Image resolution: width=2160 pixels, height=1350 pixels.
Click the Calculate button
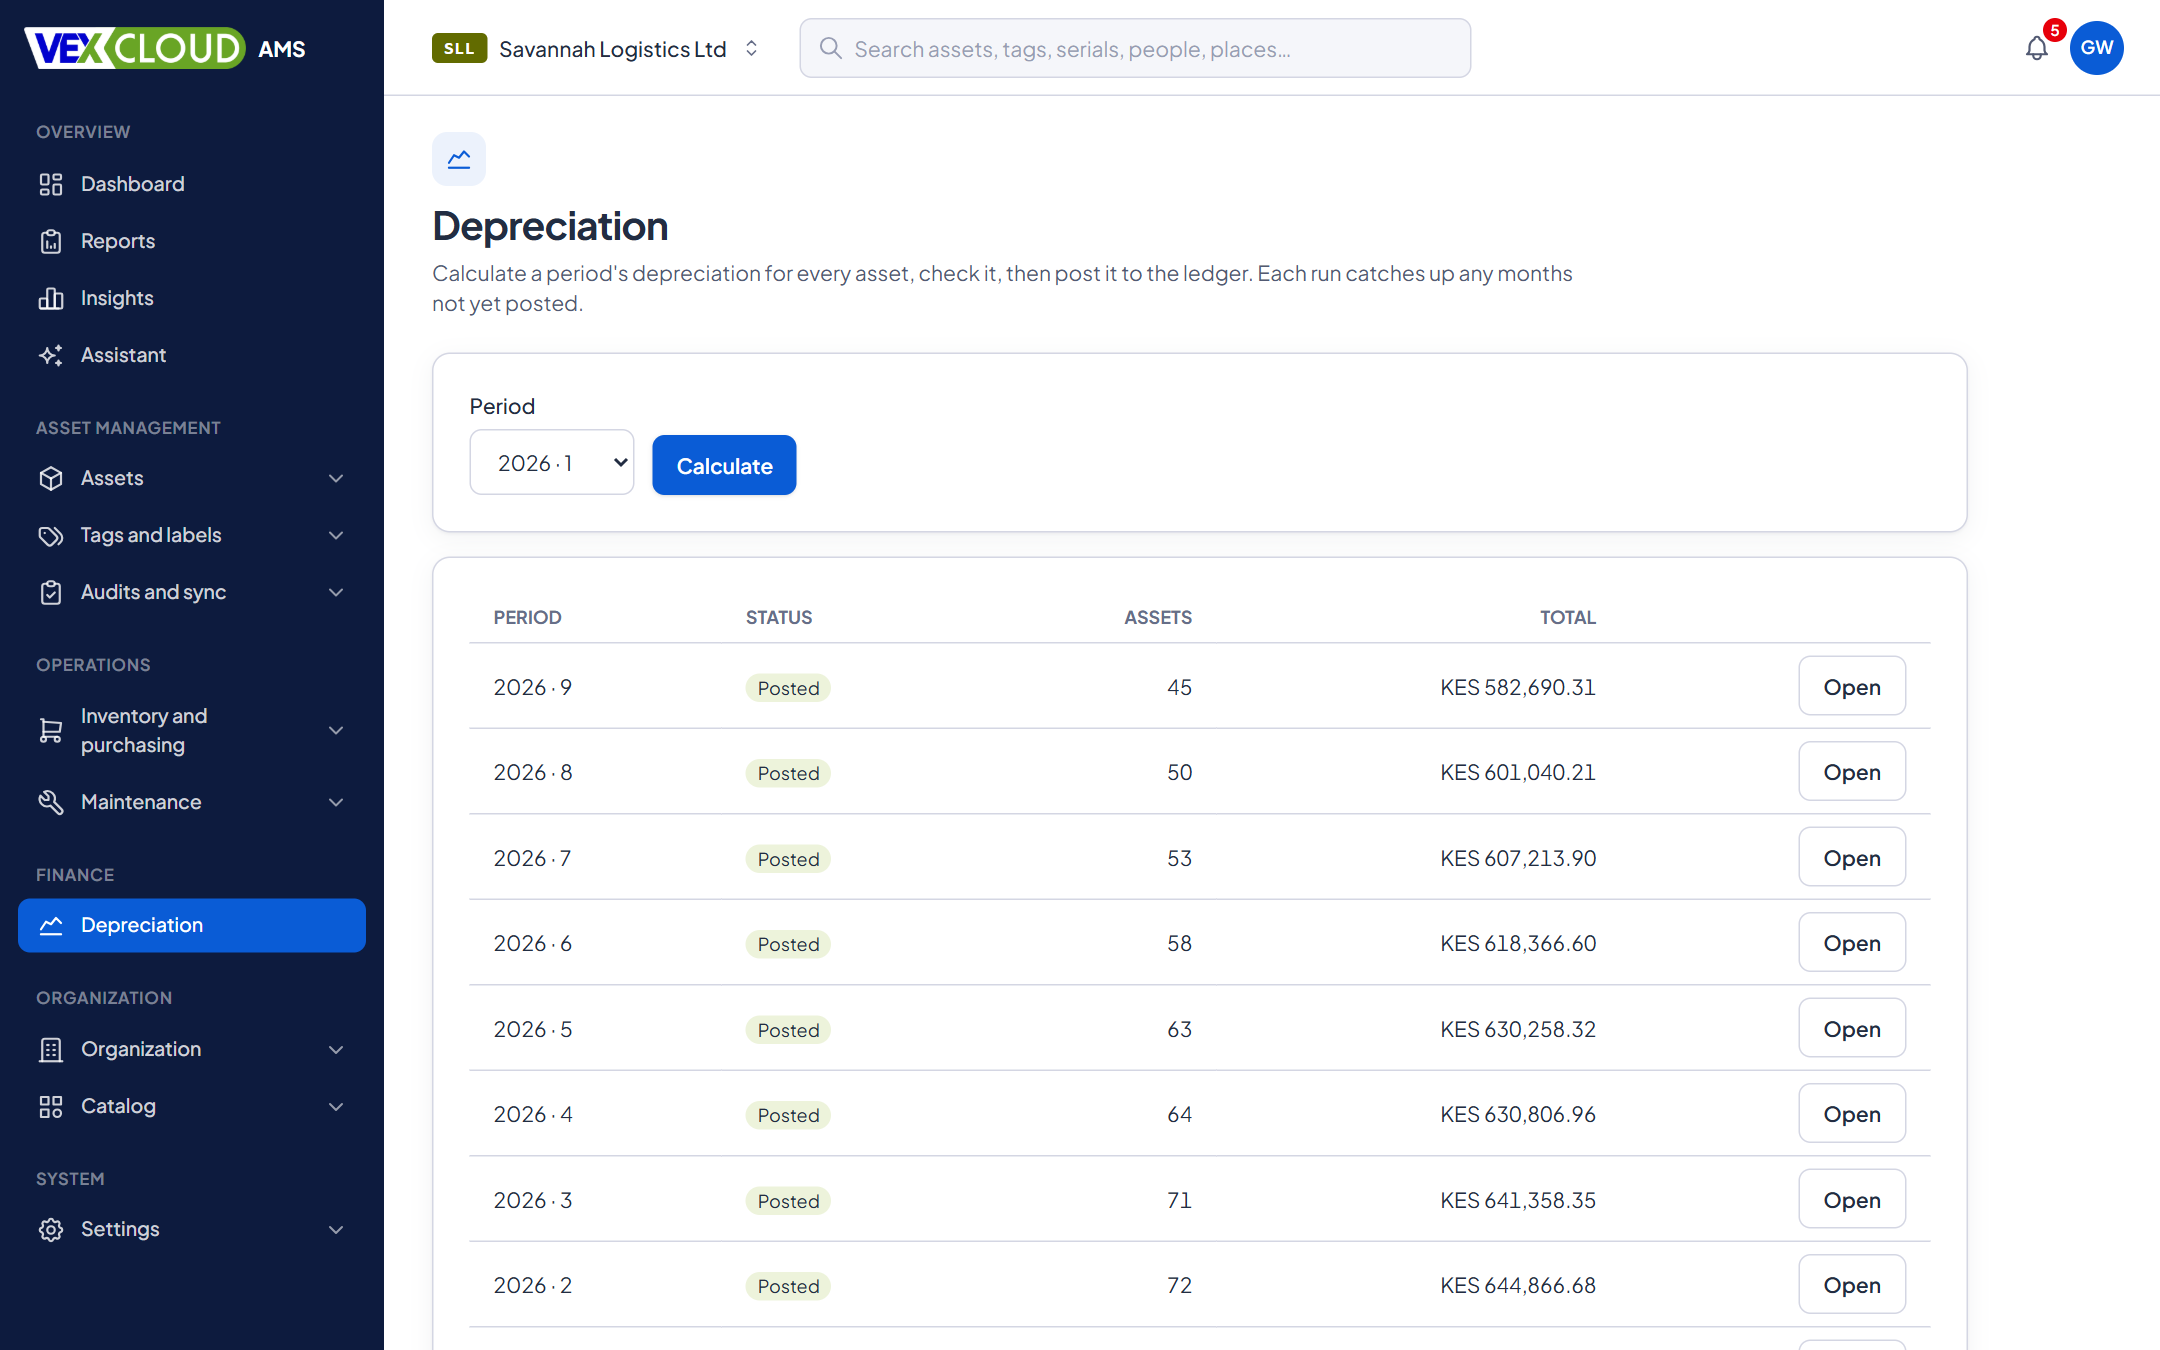(x=724, y=465)
